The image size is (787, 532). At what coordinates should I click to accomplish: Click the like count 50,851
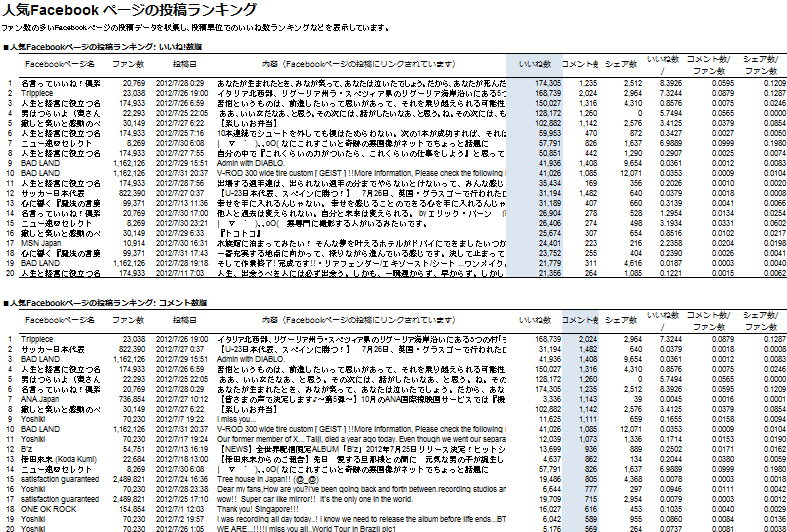[x=549, y=153]
